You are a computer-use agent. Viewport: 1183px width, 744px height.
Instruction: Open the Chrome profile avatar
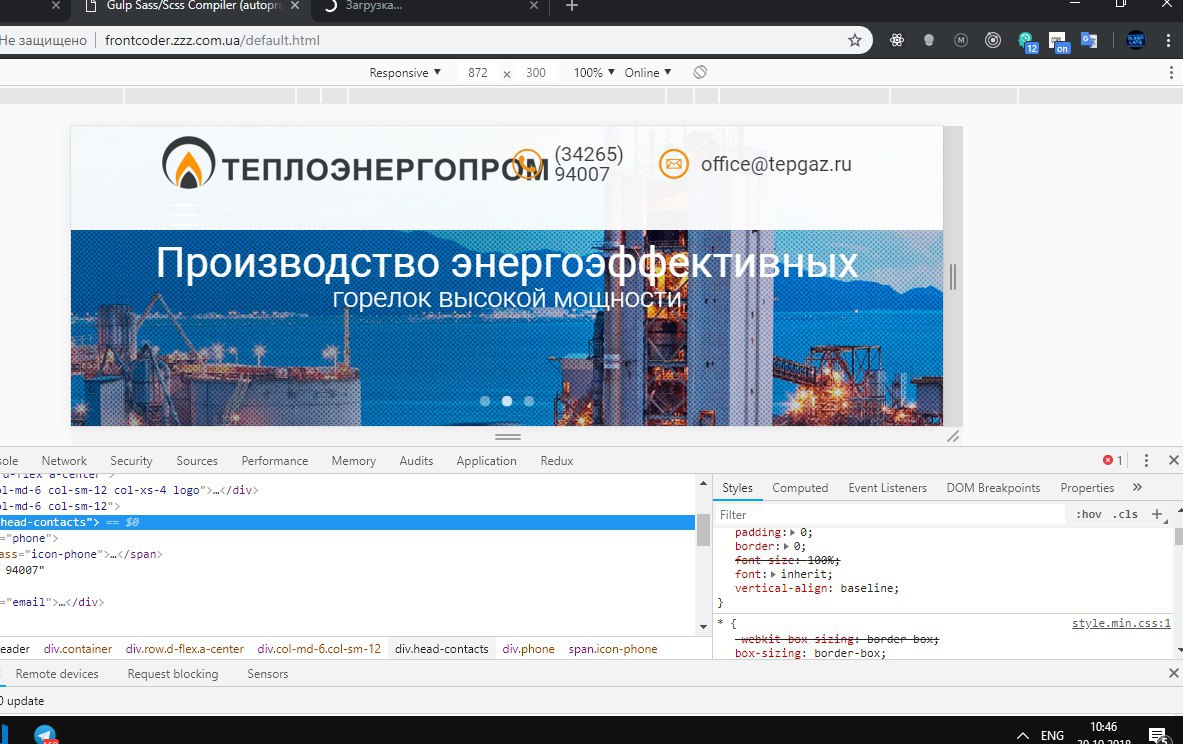coord(1135,40)
